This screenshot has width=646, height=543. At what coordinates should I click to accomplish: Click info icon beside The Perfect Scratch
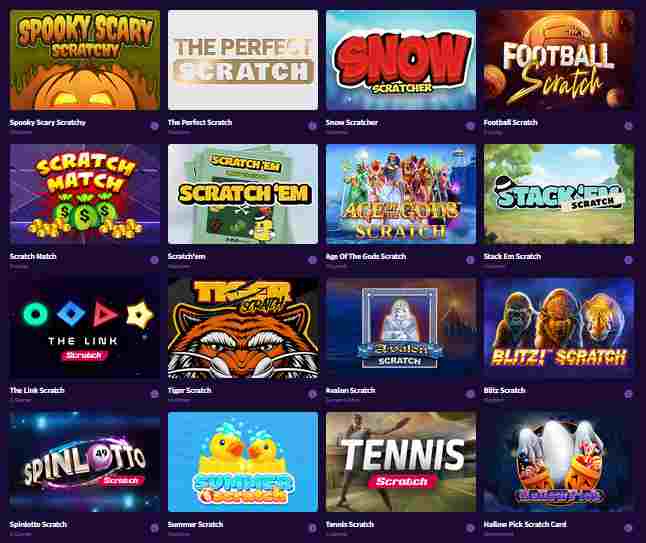(312, 126)
